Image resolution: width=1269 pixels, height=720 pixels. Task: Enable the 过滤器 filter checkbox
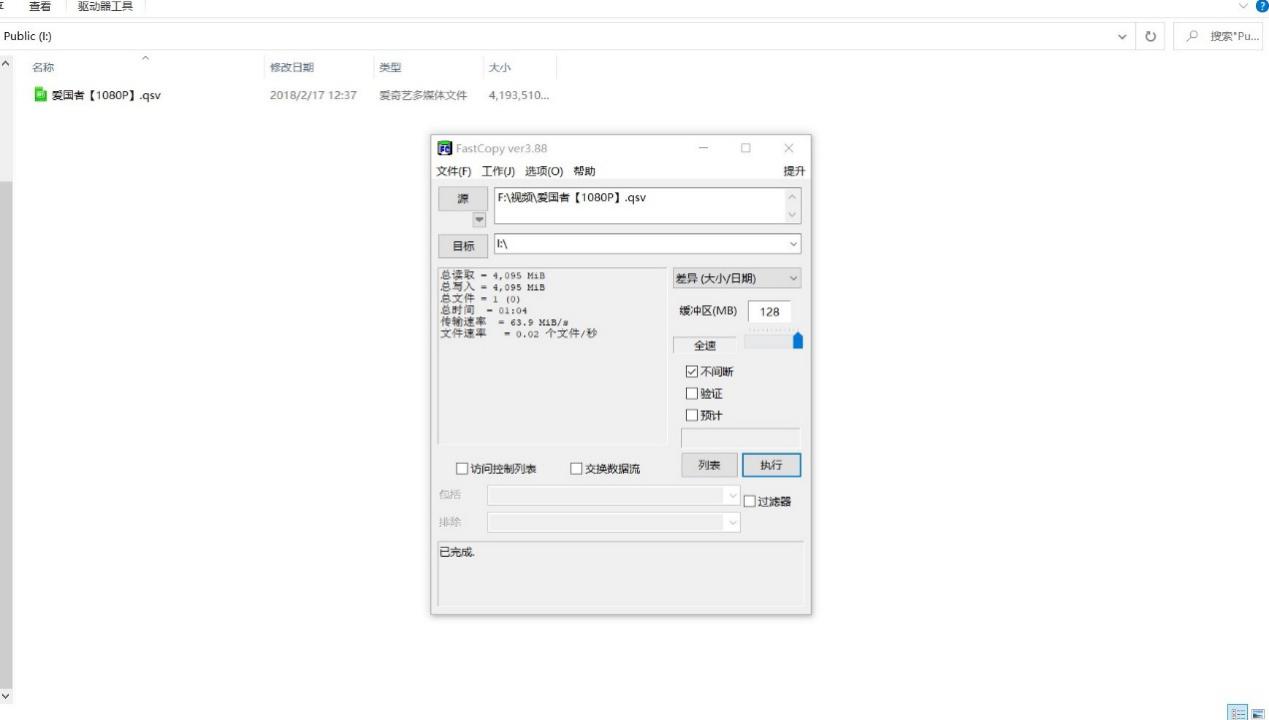pos(750,500)
